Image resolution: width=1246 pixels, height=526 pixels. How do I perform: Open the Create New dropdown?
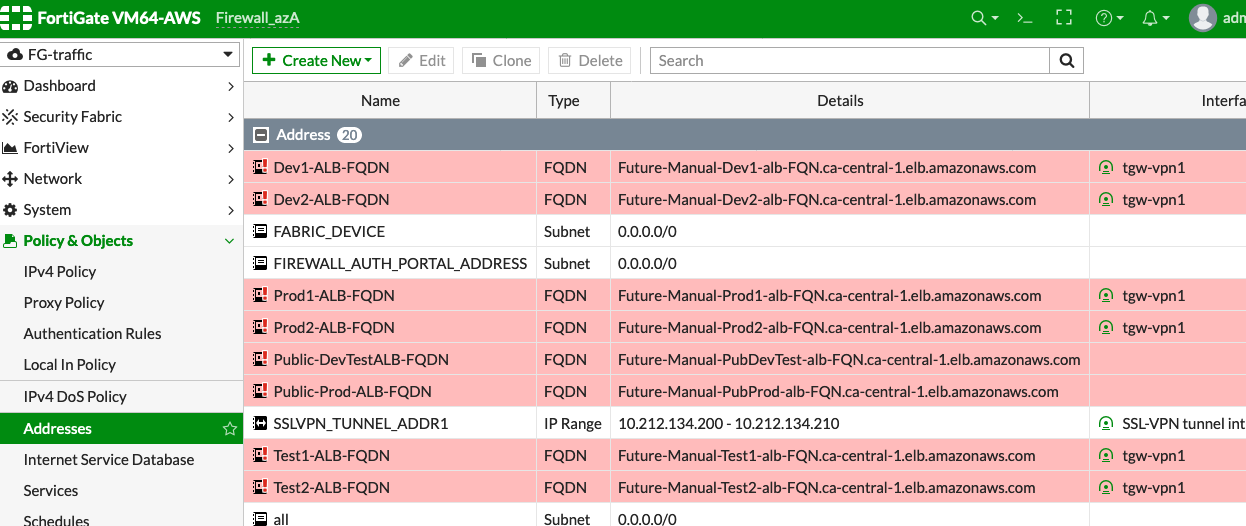[x=316, y=61]
